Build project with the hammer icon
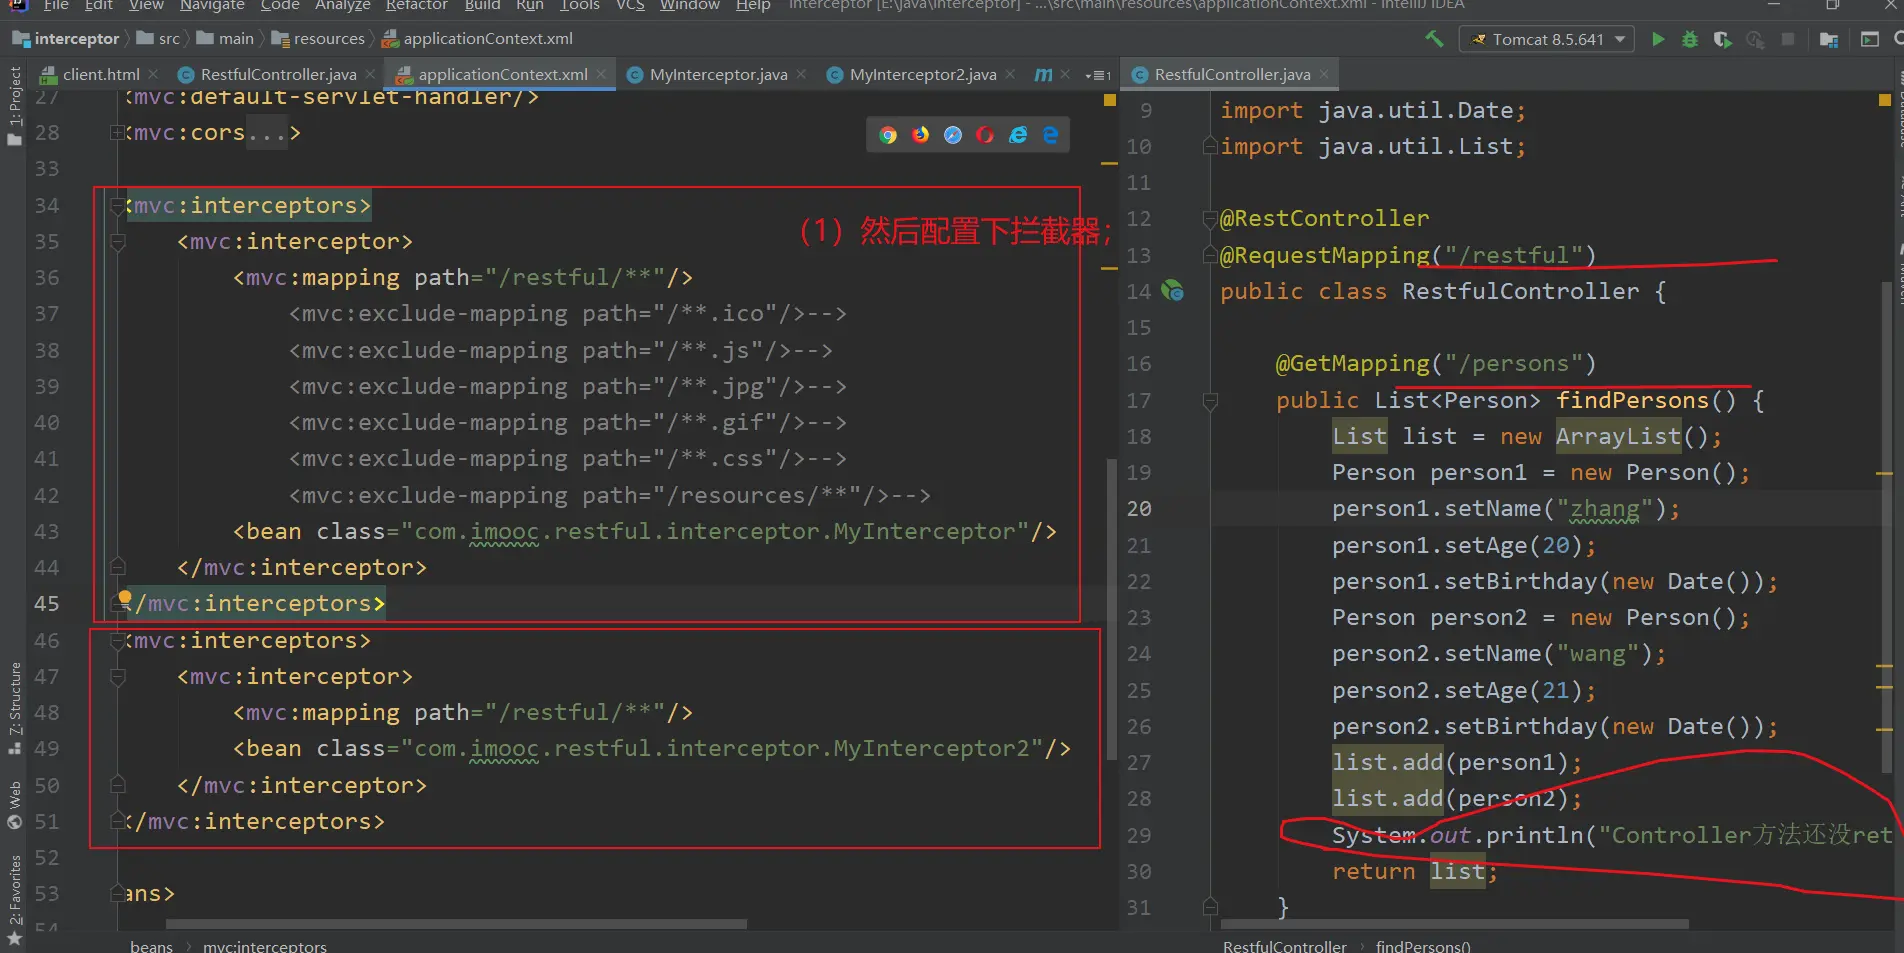1904x953 pixels. coord(1434,39)
